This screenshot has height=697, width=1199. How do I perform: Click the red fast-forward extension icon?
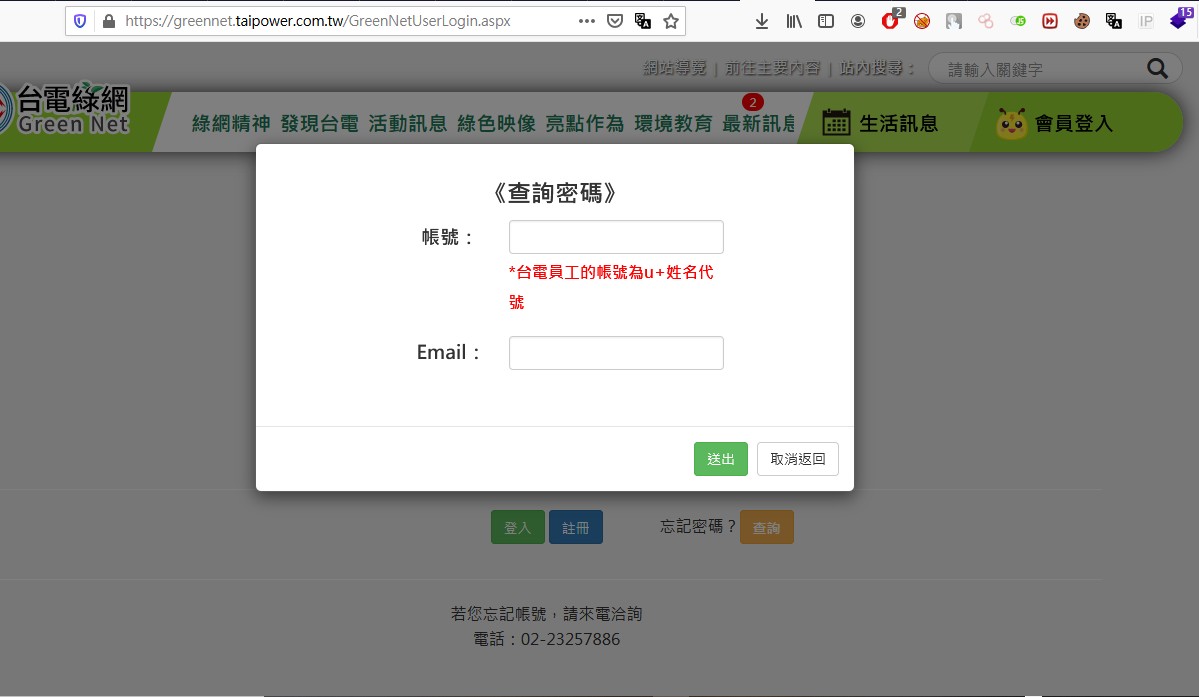click(x=1050, y=21)
